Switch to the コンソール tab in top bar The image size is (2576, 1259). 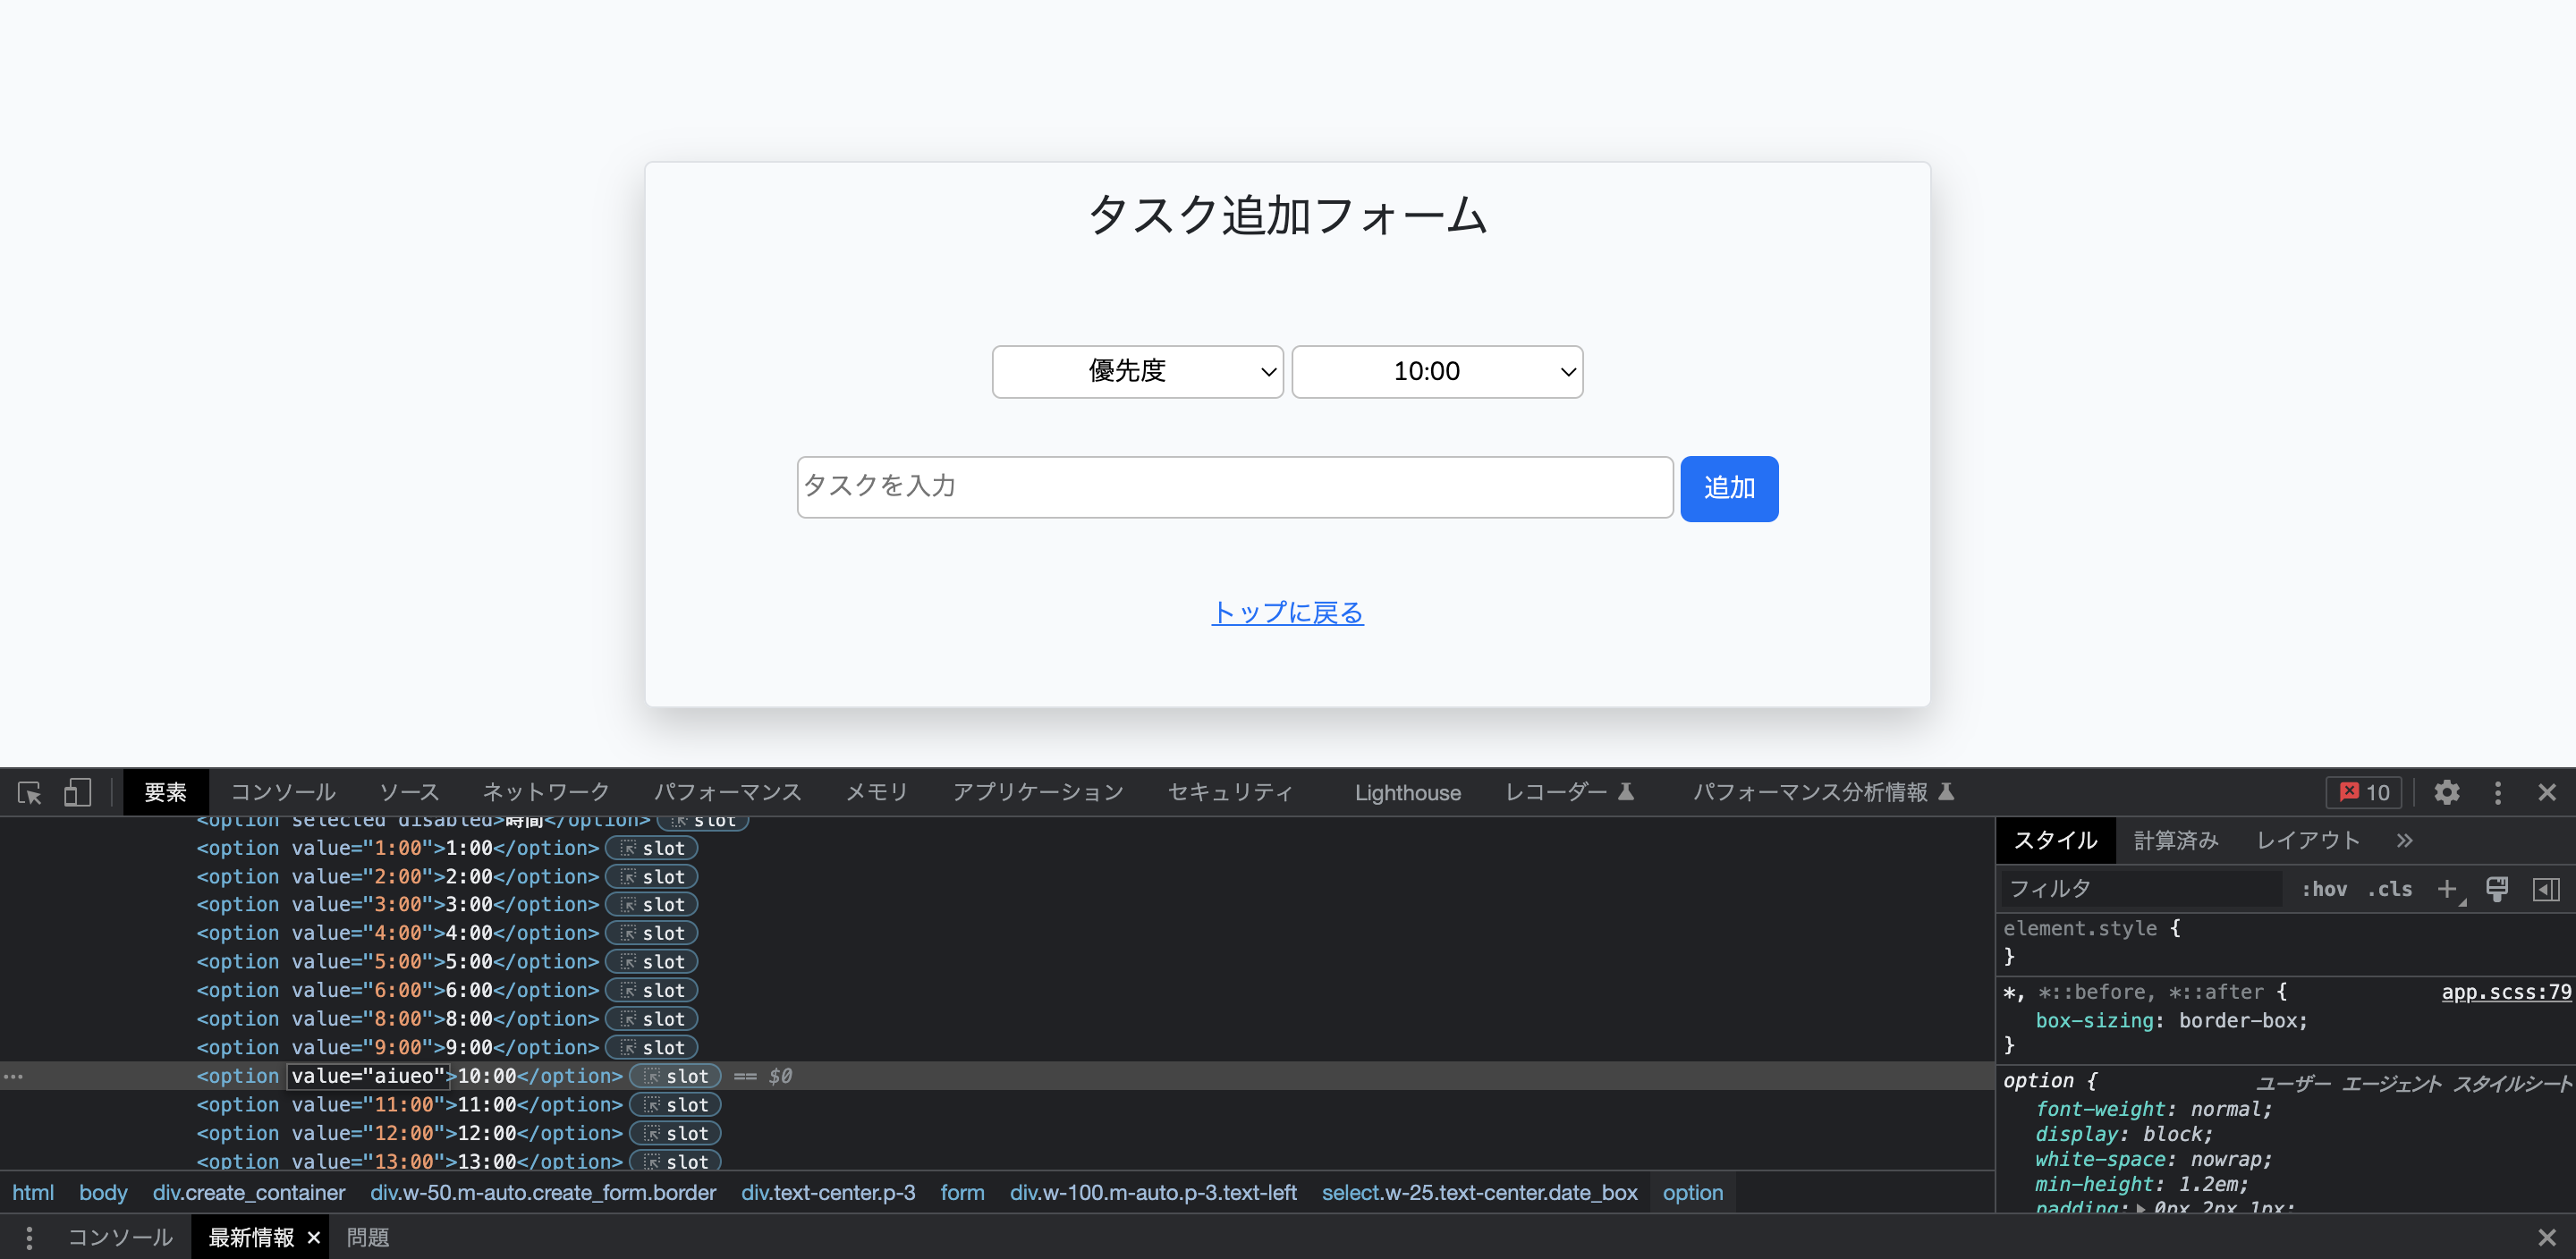[283, 792]
